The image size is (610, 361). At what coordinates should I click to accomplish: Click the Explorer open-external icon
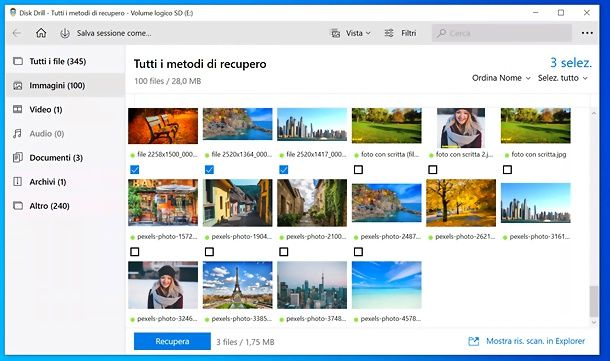click(473, 341)
